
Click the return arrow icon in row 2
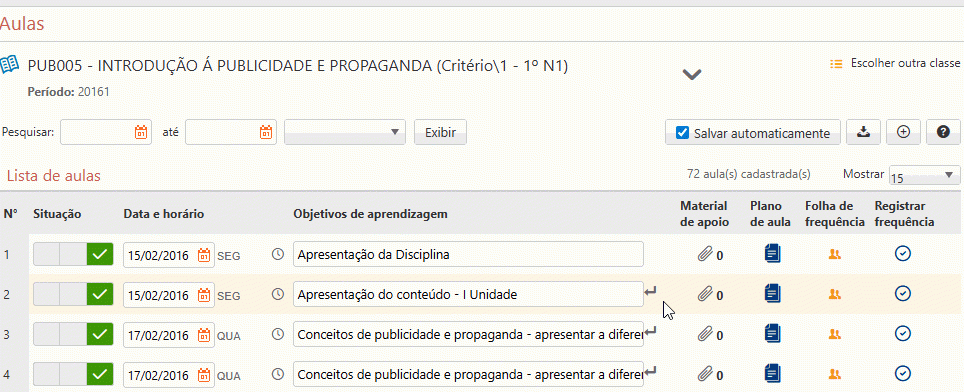pyautogui.click(x=650, y=291)
